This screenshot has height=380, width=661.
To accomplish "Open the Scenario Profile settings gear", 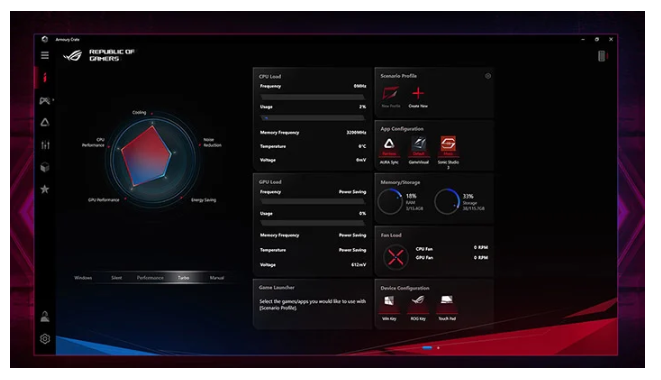I will [x=488, y=76].
